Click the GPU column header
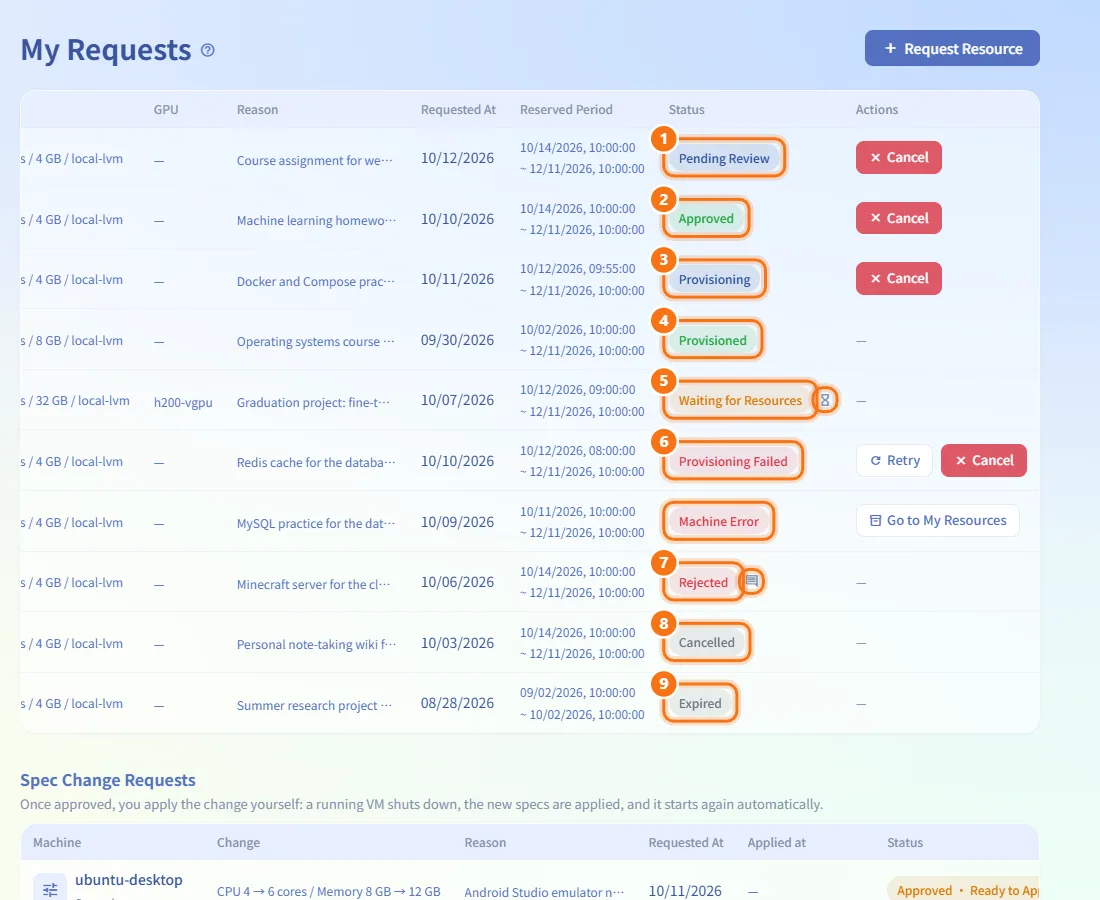 point(166,109)
